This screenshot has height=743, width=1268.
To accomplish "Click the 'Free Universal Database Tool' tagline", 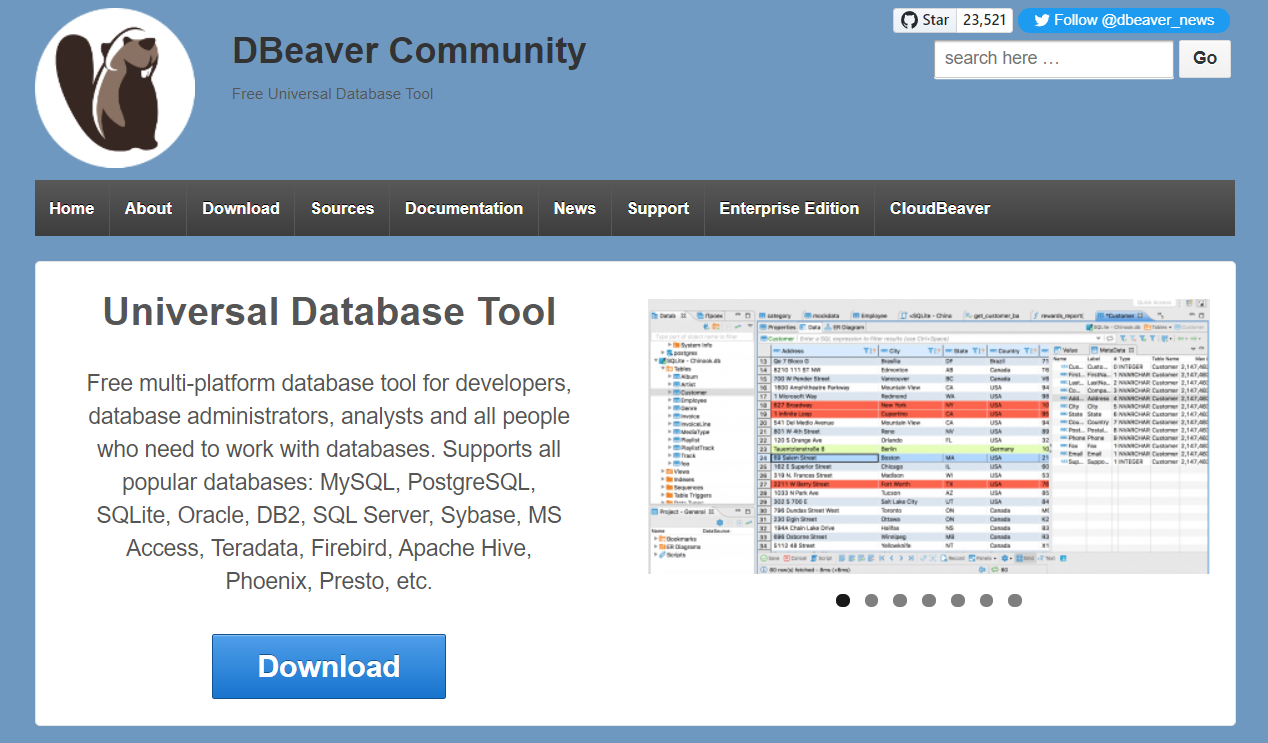I will tap(333, 94).
